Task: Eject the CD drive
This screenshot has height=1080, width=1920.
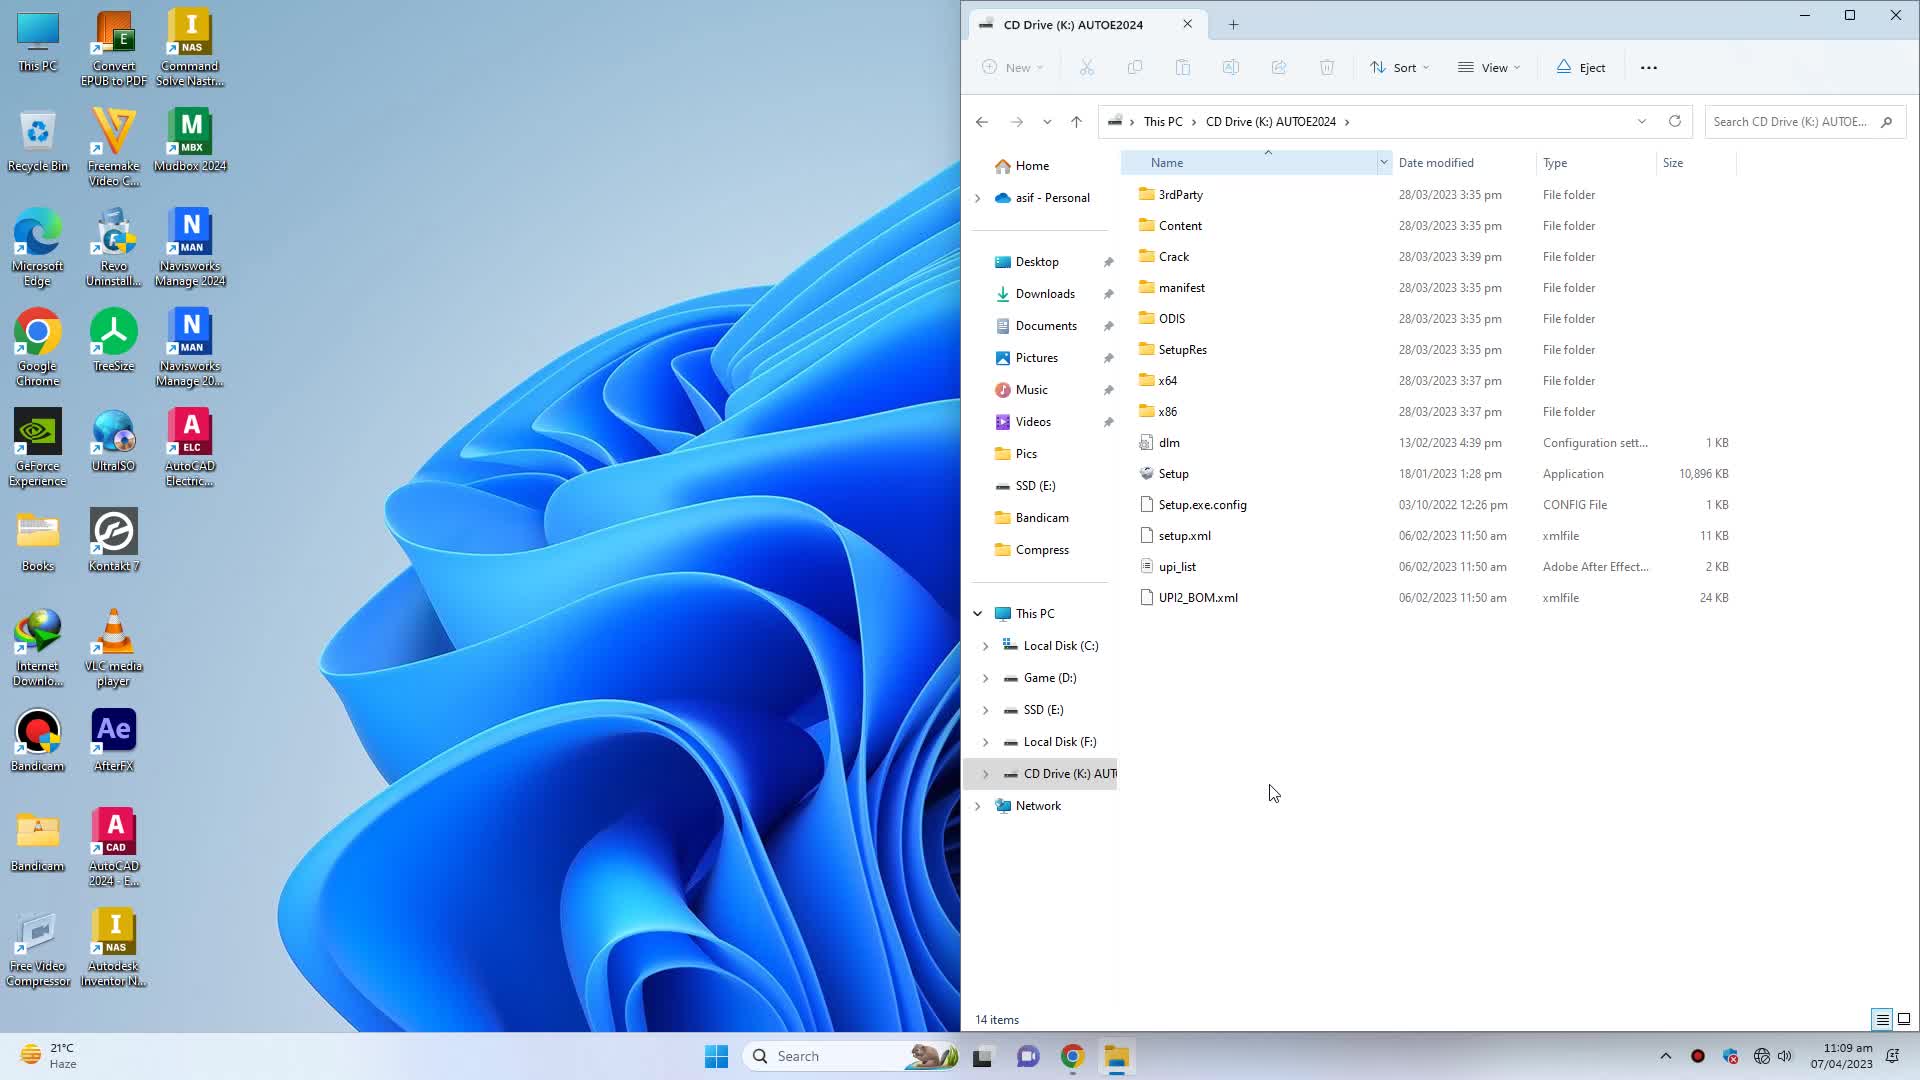Action: tap(1581, 68)
